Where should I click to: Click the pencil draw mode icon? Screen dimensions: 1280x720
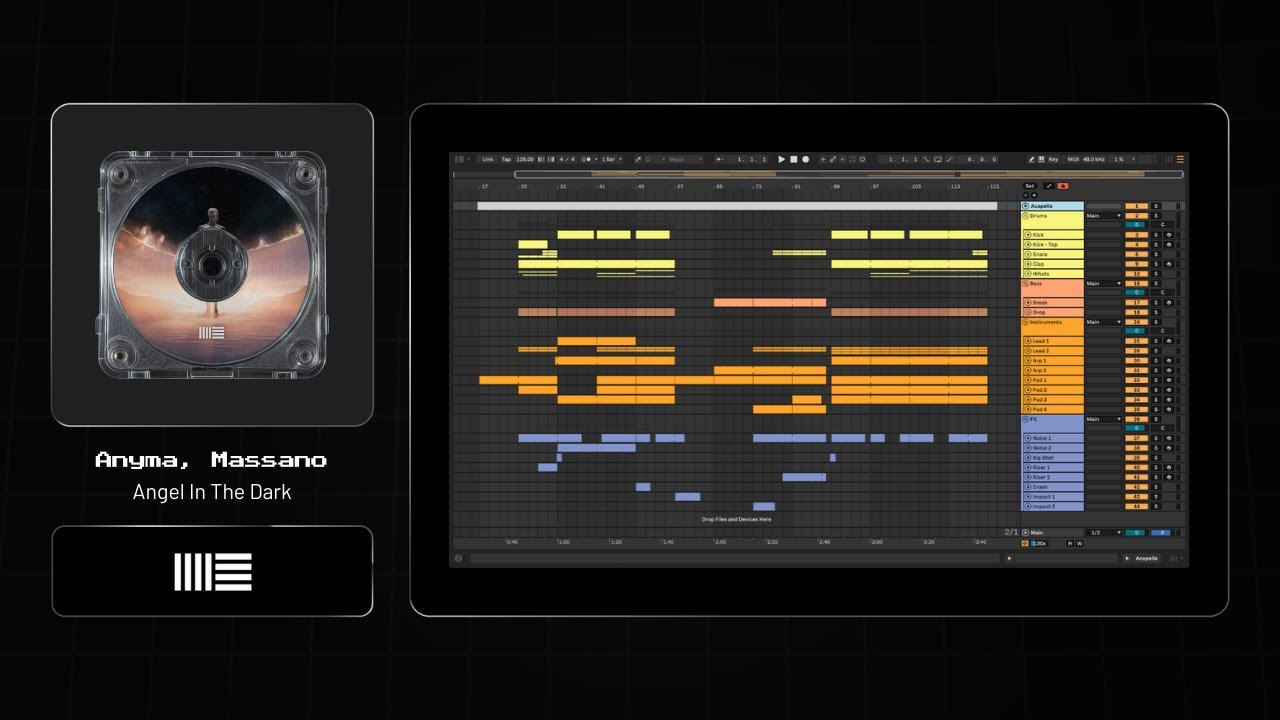click(x=1033, y=159)
